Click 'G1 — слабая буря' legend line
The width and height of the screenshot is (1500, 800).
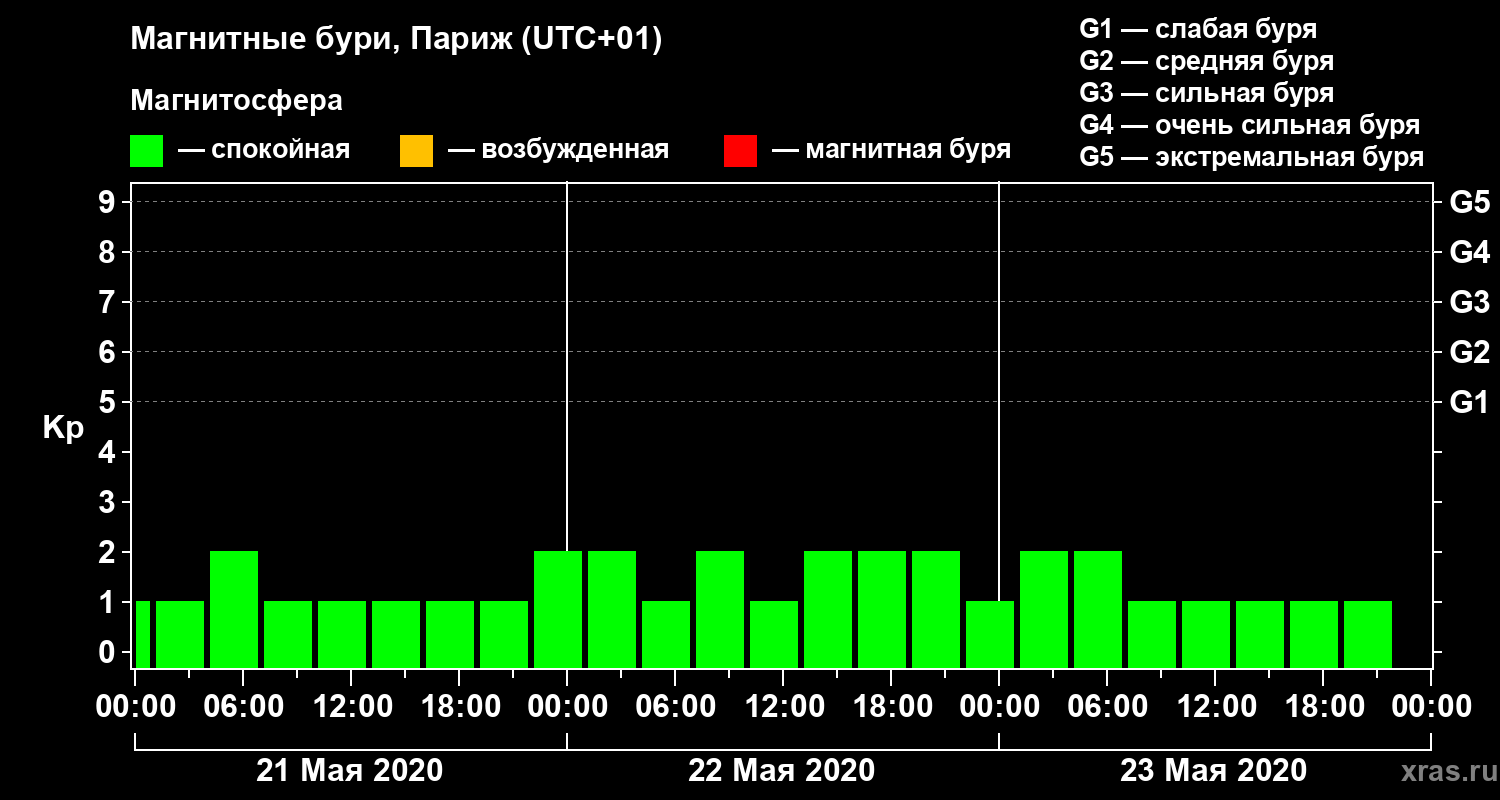coord(1198,29)
